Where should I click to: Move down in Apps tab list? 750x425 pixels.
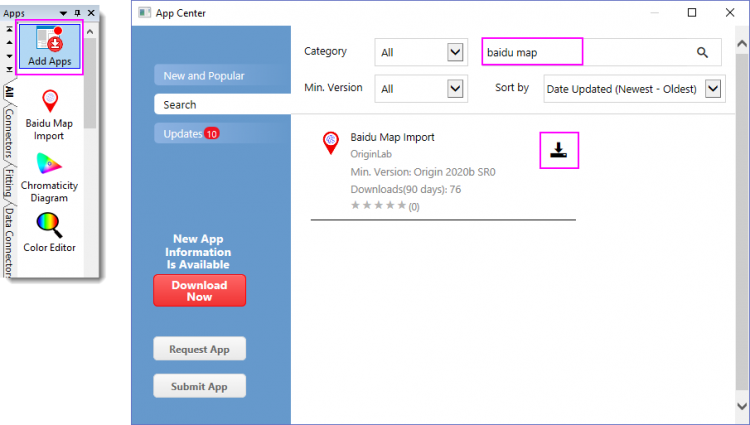click(x=9, y=56)
